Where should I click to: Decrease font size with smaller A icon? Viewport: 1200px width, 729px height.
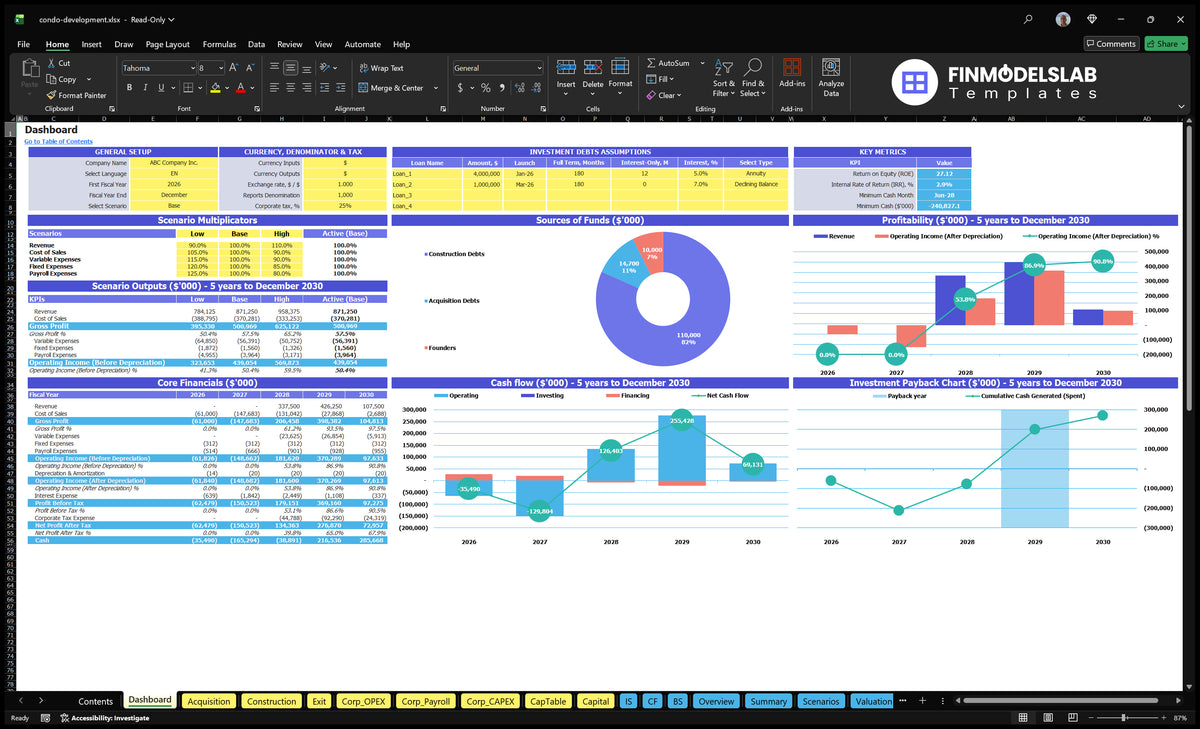tap(250, 67)
